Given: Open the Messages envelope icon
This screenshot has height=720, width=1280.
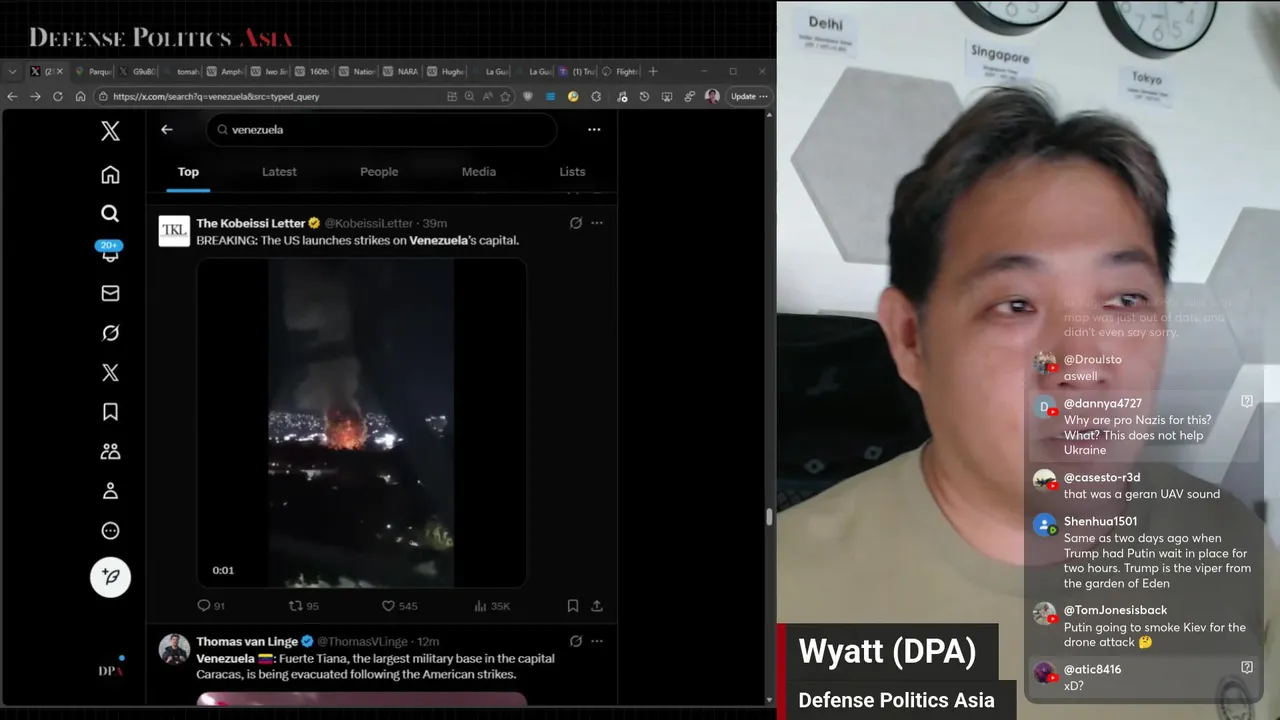Looking at the screenshot, I should click(110, 293).
